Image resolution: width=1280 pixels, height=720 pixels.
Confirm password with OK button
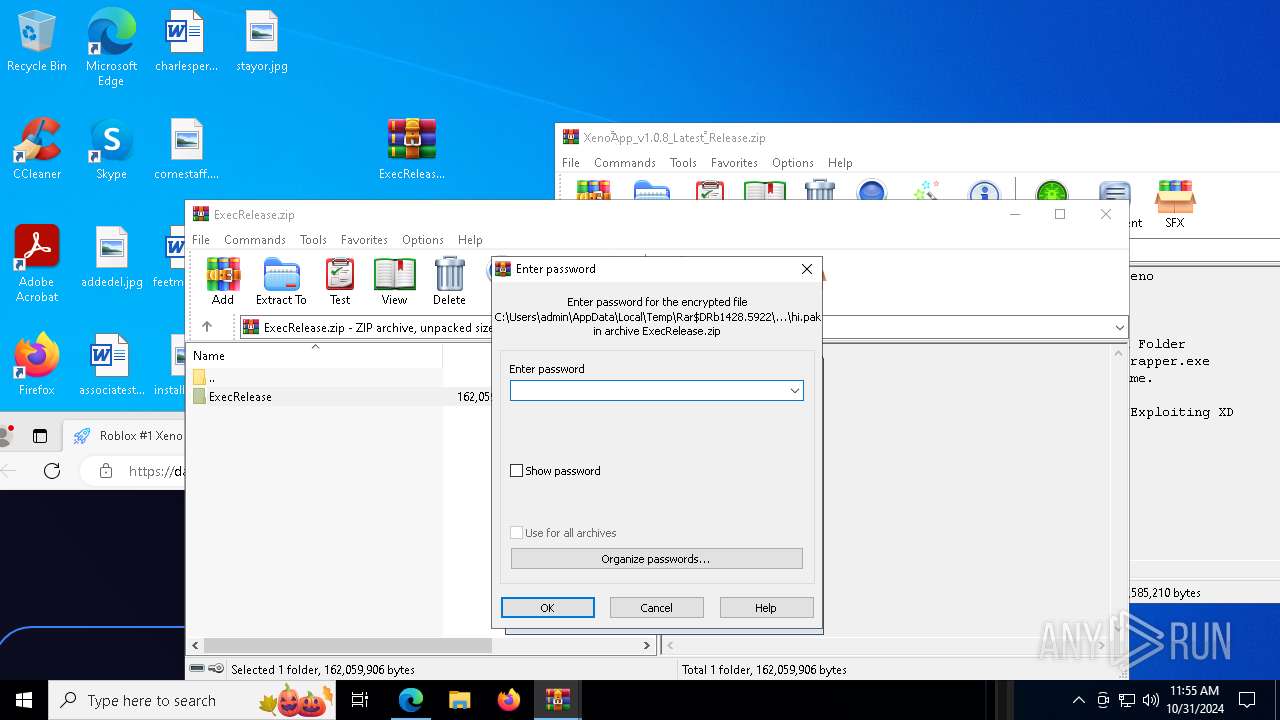[x=547, y=608]
